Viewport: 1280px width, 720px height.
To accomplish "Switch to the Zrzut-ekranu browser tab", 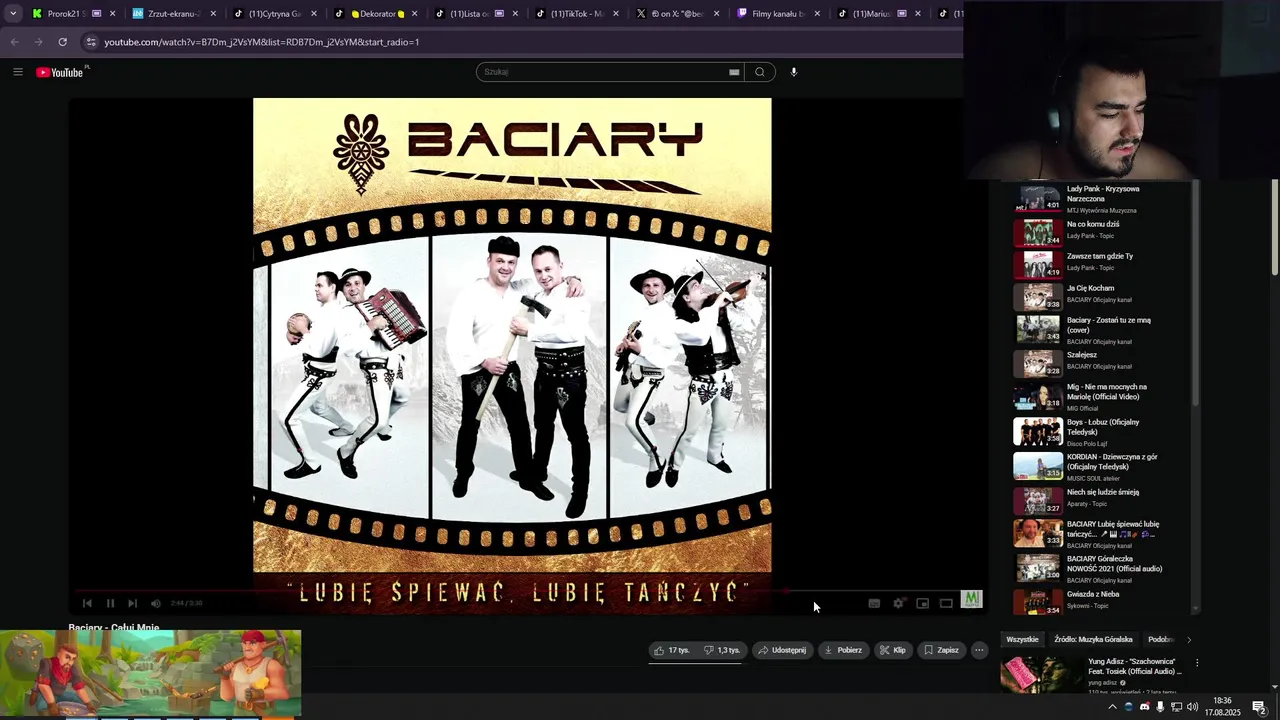I will click(x=173, y=14).
